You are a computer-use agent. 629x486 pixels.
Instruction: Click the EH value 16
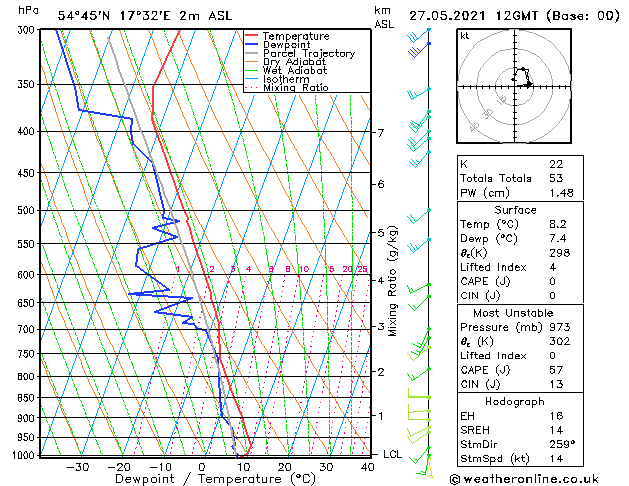coord(556,416)
